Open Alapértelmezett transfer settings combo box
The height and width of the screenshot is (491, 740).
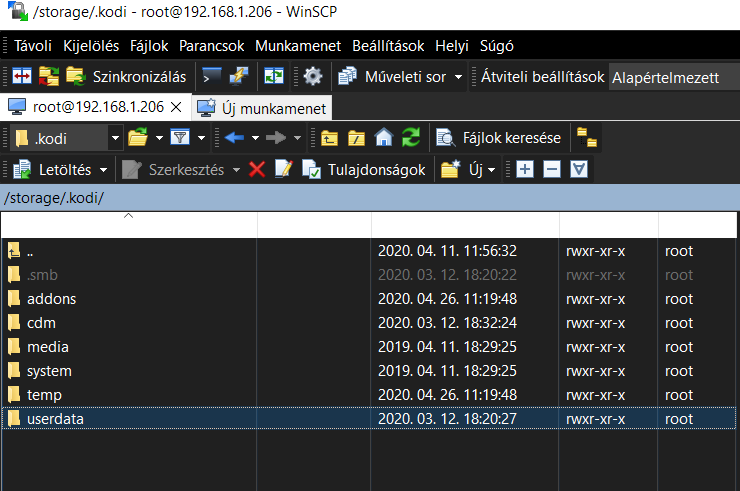click(x=675, y=77)
